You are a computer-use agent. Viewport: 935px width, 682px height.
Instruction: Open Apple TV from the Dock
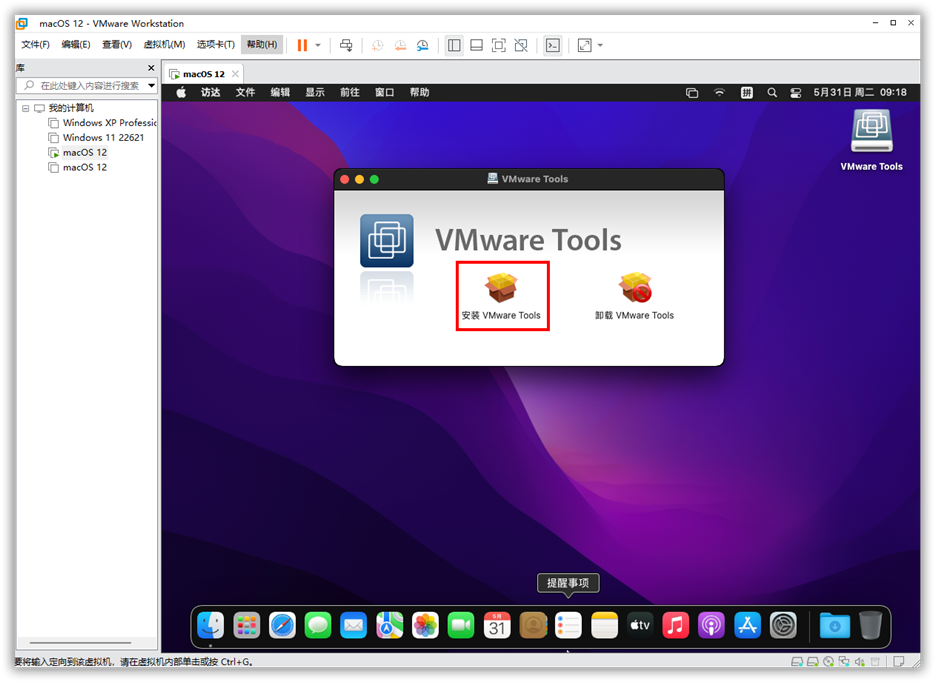(x=640, y=625)
